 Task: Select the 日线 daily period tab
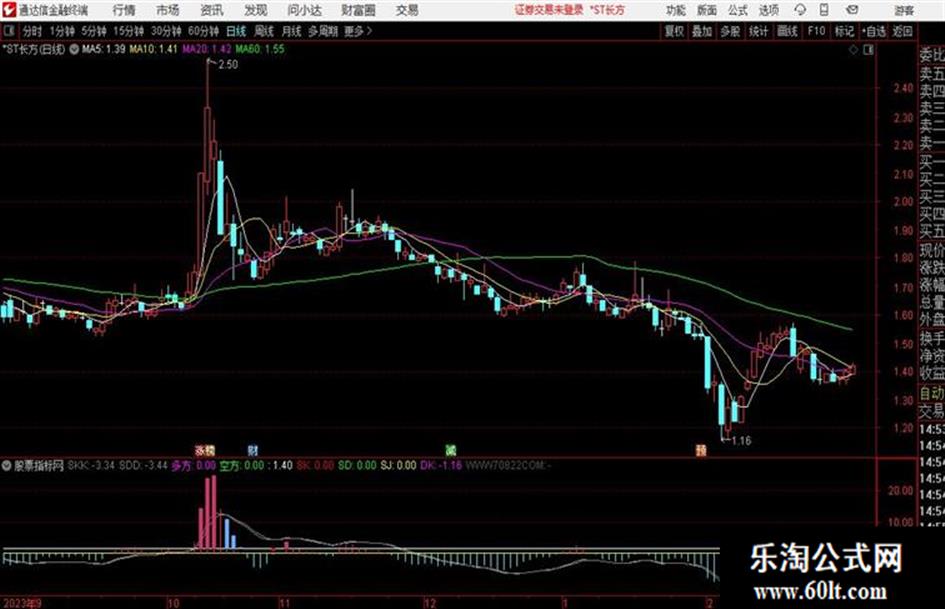coord(236,31)
